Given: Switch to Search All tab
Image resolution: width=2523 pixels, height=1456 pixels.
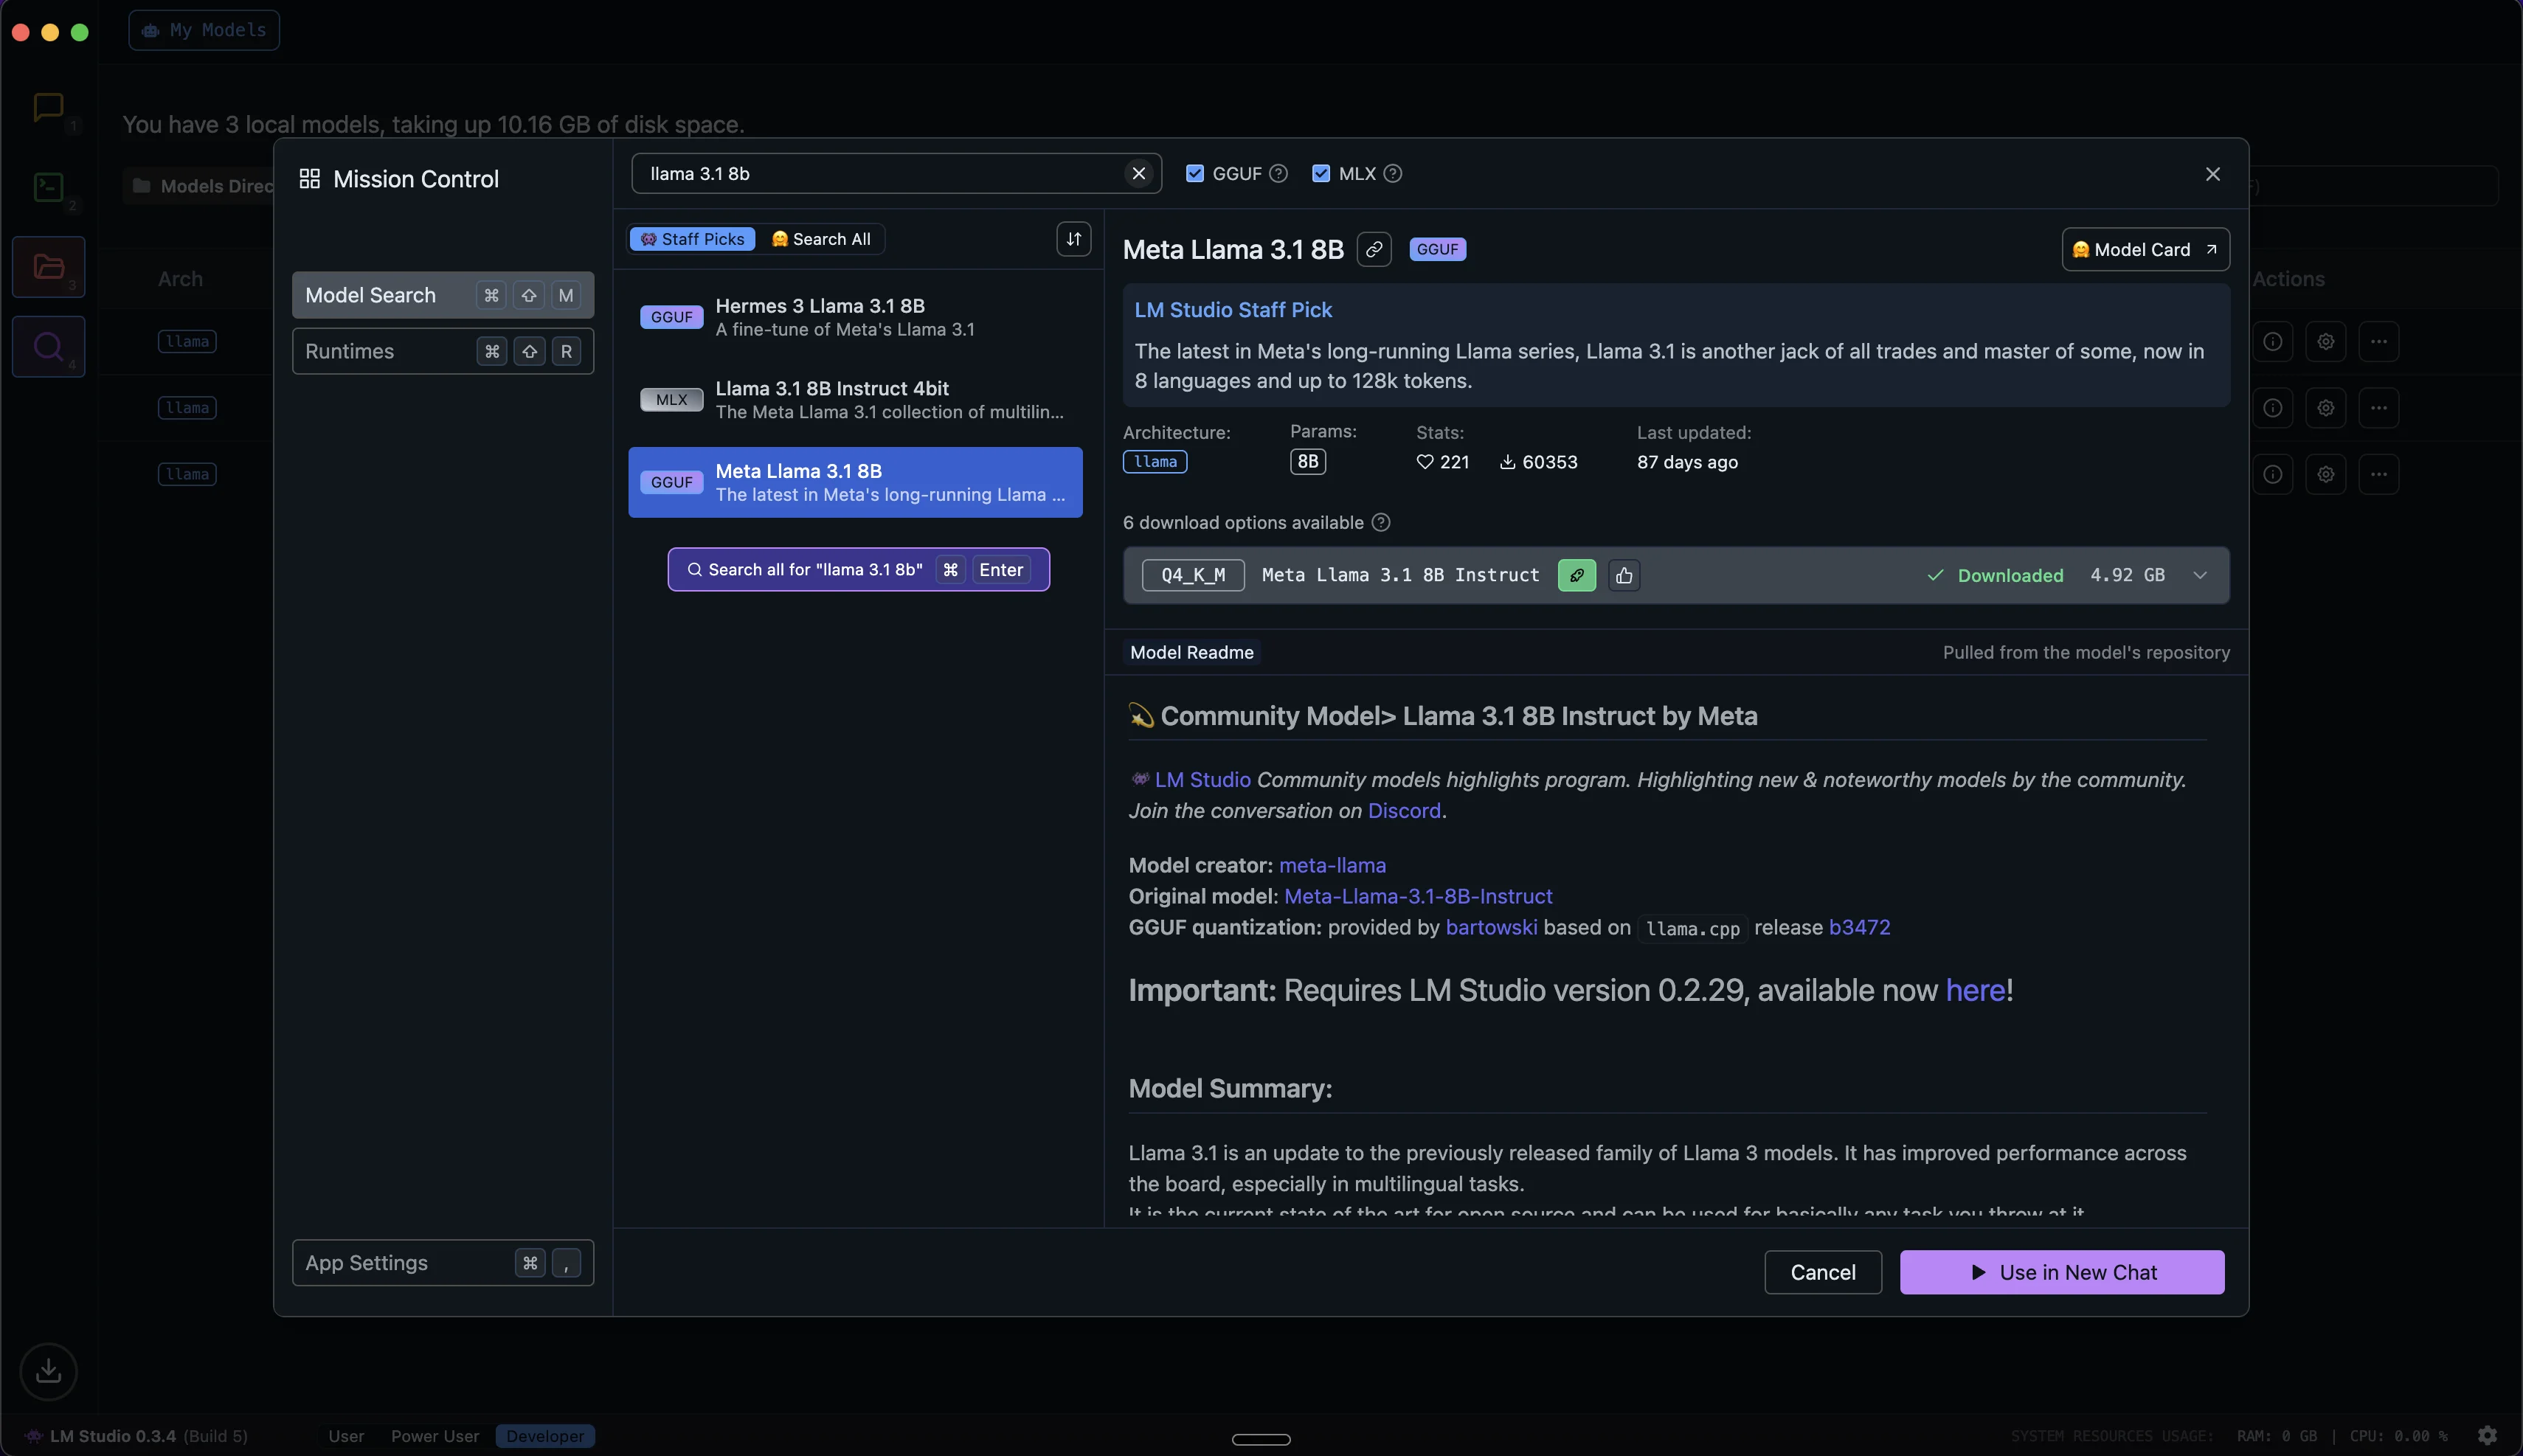Looking at the screenshot, I should coord(821,239).
